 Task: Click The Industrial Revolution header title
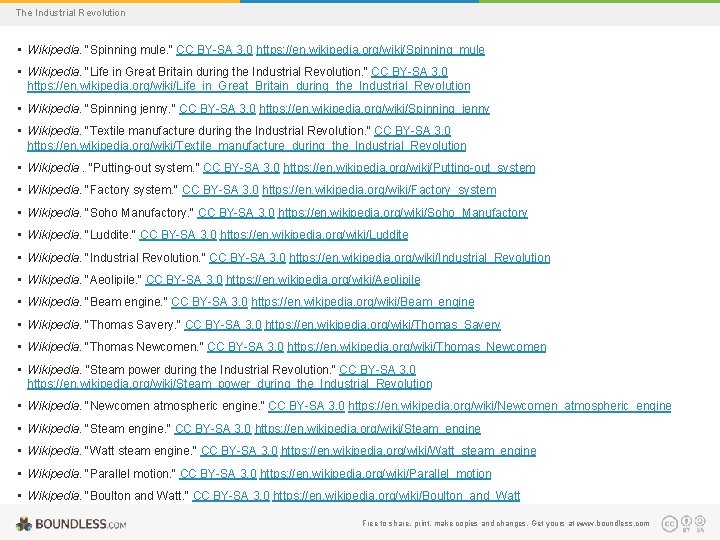click(71, 13)
